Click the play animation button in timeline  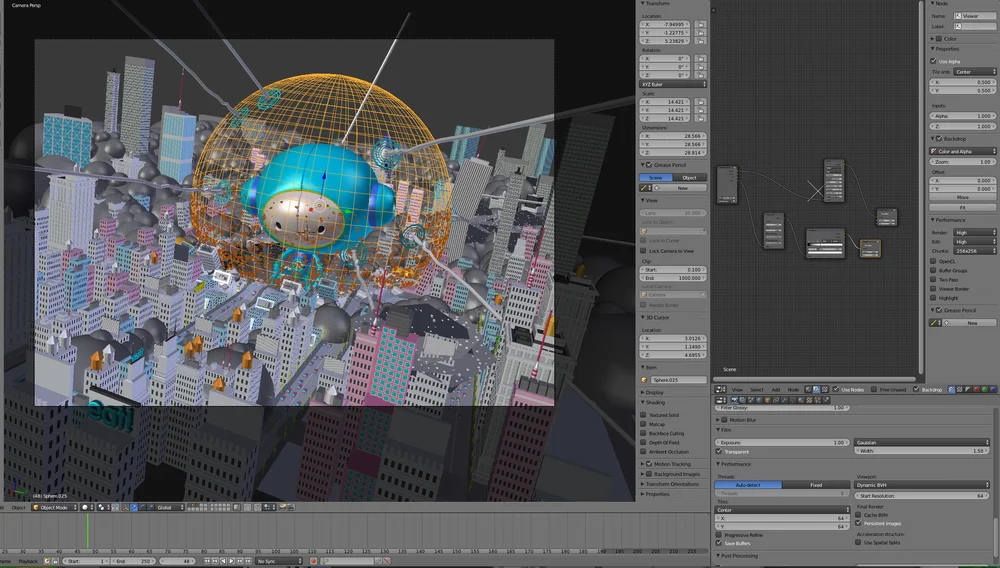[232, 561]
